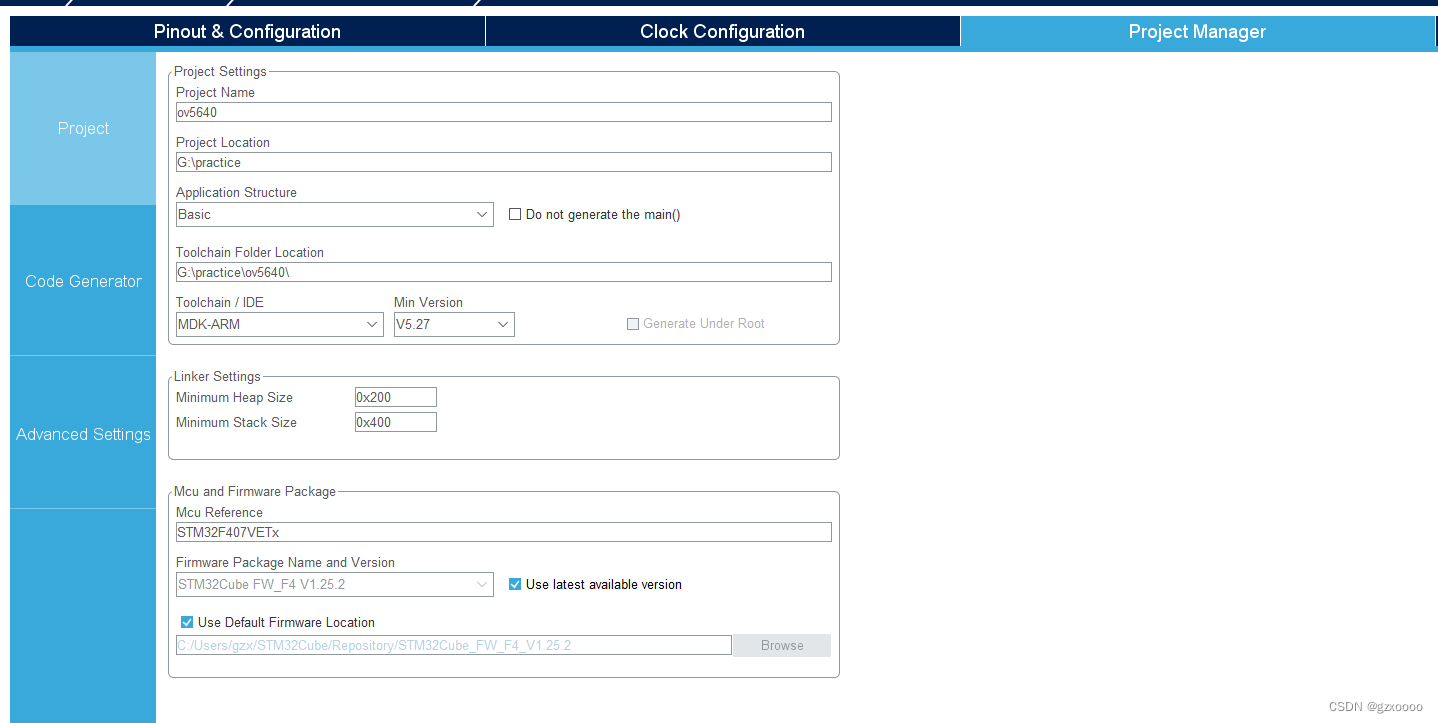
Task: Uncheck Use latest available version
Action: tap(515, 584)
